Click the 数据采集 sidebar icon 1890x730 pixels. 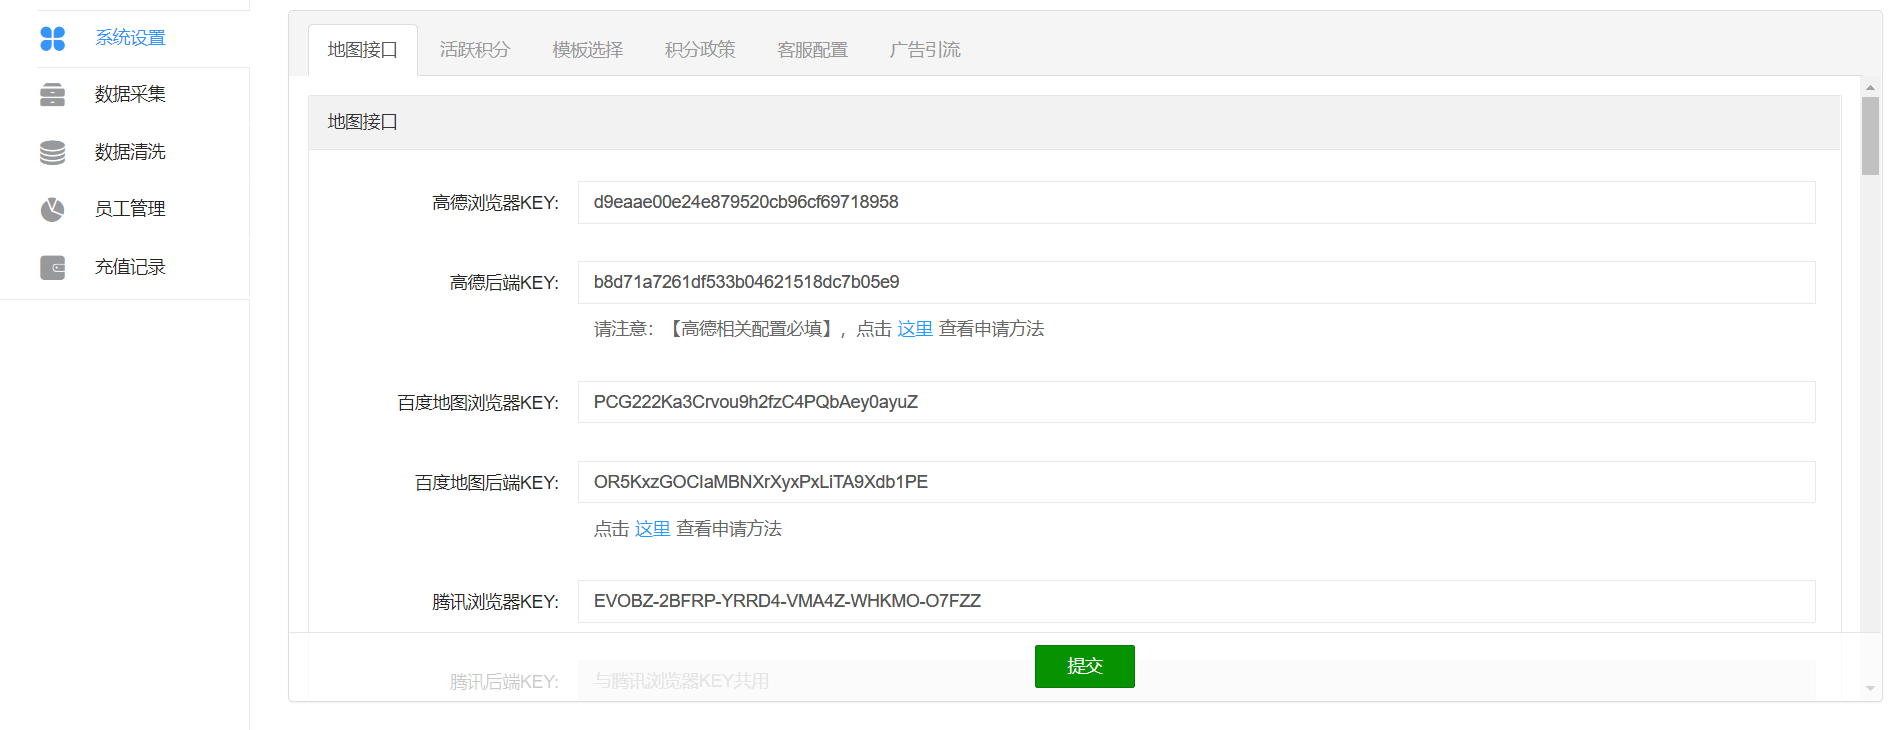[x=52, y=95]
